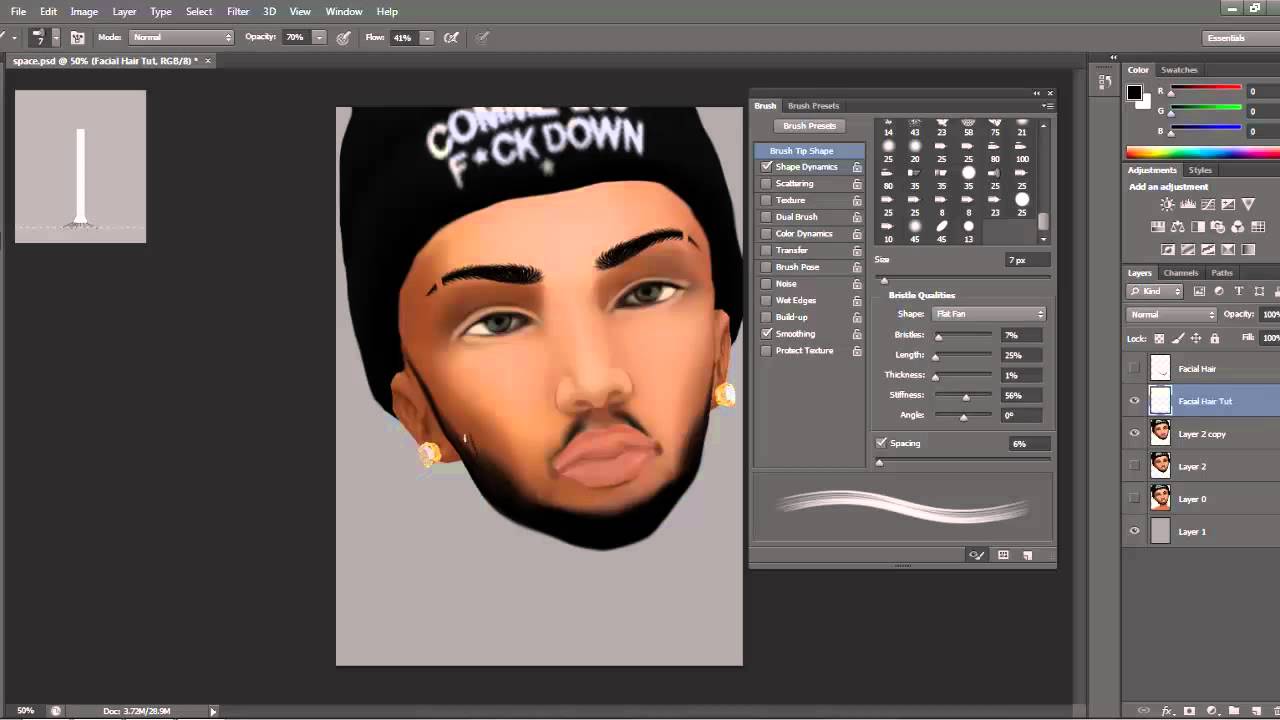Open the brush preset picker arrow
The image size is (1280, 720).
point(56,37)
